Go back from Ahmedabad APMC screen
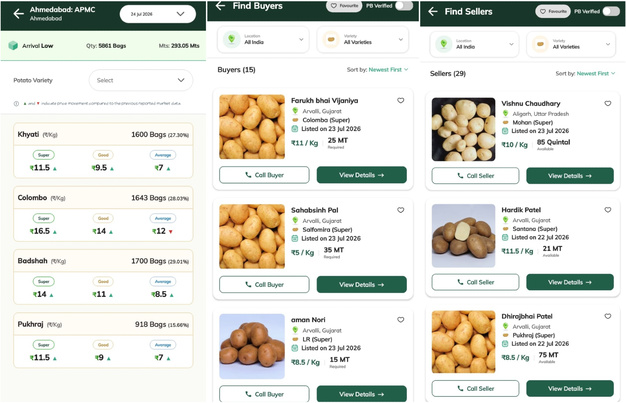The image size is (626, 403). [18, 14]
